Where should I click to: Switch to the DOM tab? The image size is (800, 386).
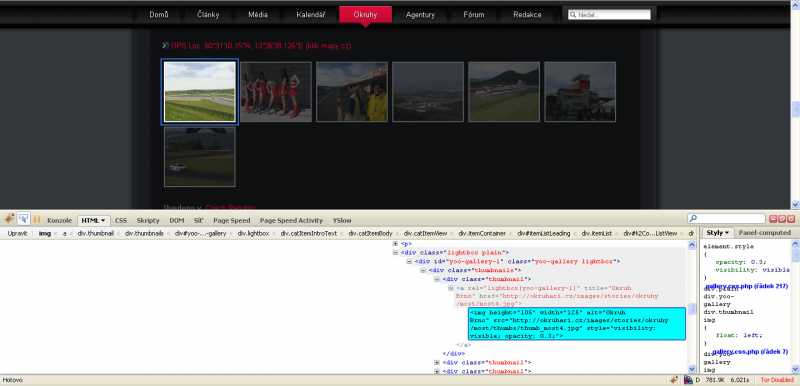coord(177,220)
